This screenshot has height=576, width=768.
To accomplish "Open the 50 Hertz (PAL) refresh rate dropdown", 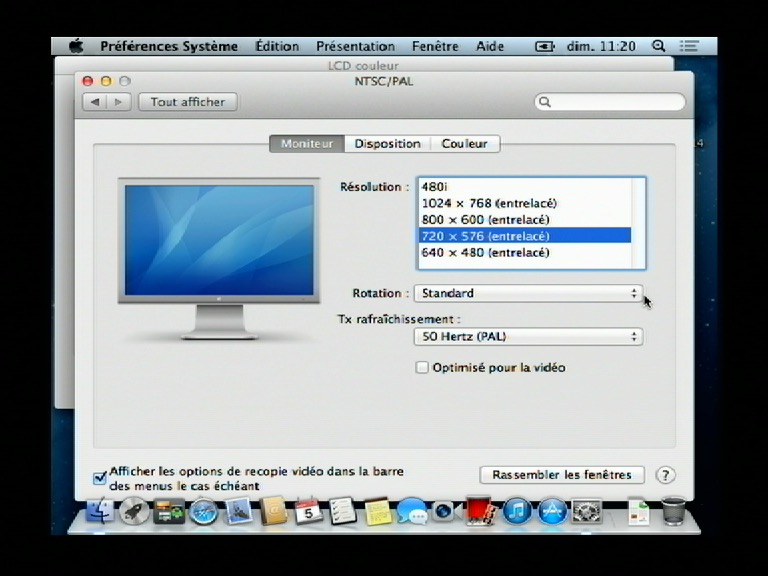I will pos(528,336).
